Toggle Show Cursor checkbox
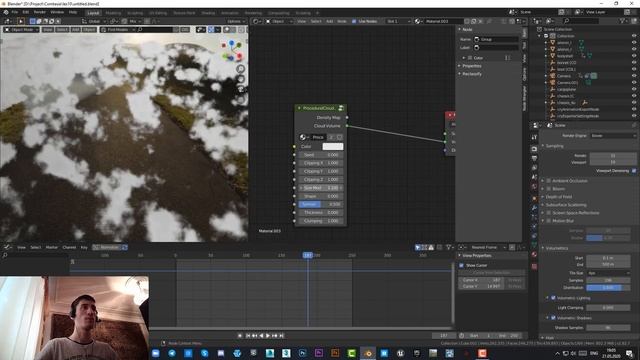640x360 pixels. tap(462, 265)
